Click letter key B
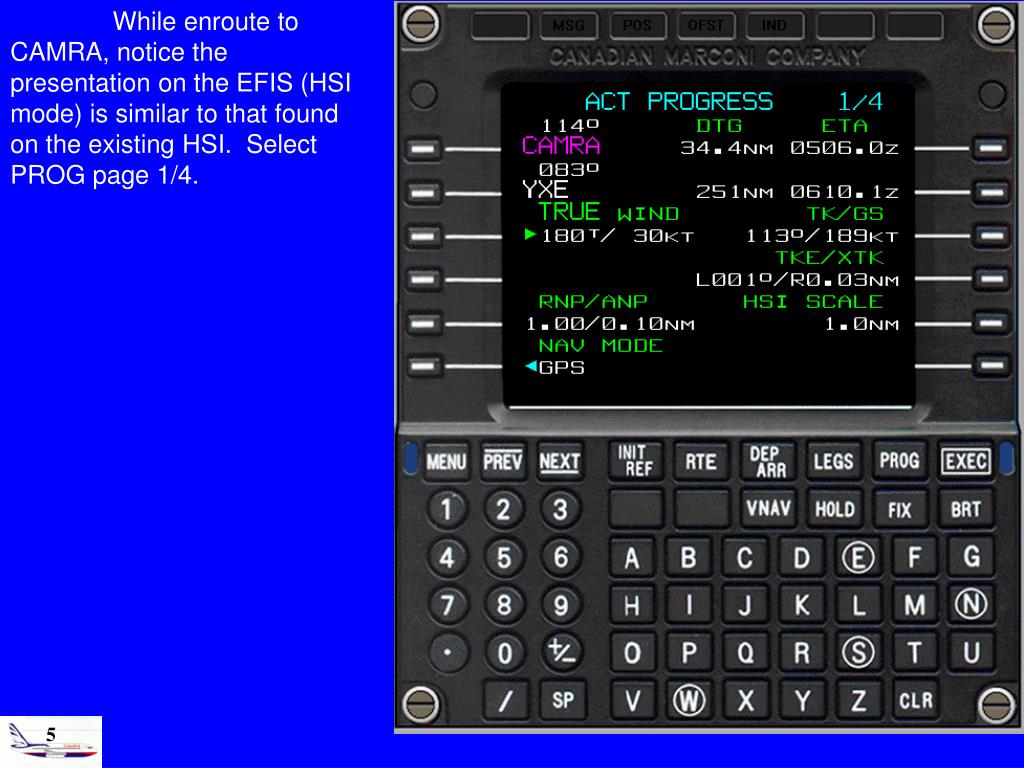 tap(688, 557)
